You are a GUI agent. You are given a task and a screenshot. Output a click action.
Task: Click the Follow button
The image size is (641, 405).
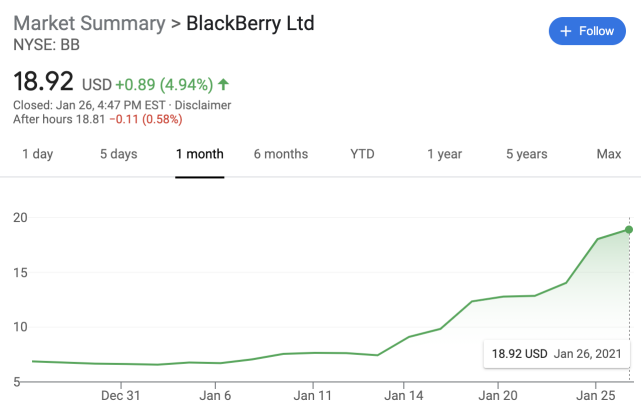pyautogui.click(x=587, y=31)
